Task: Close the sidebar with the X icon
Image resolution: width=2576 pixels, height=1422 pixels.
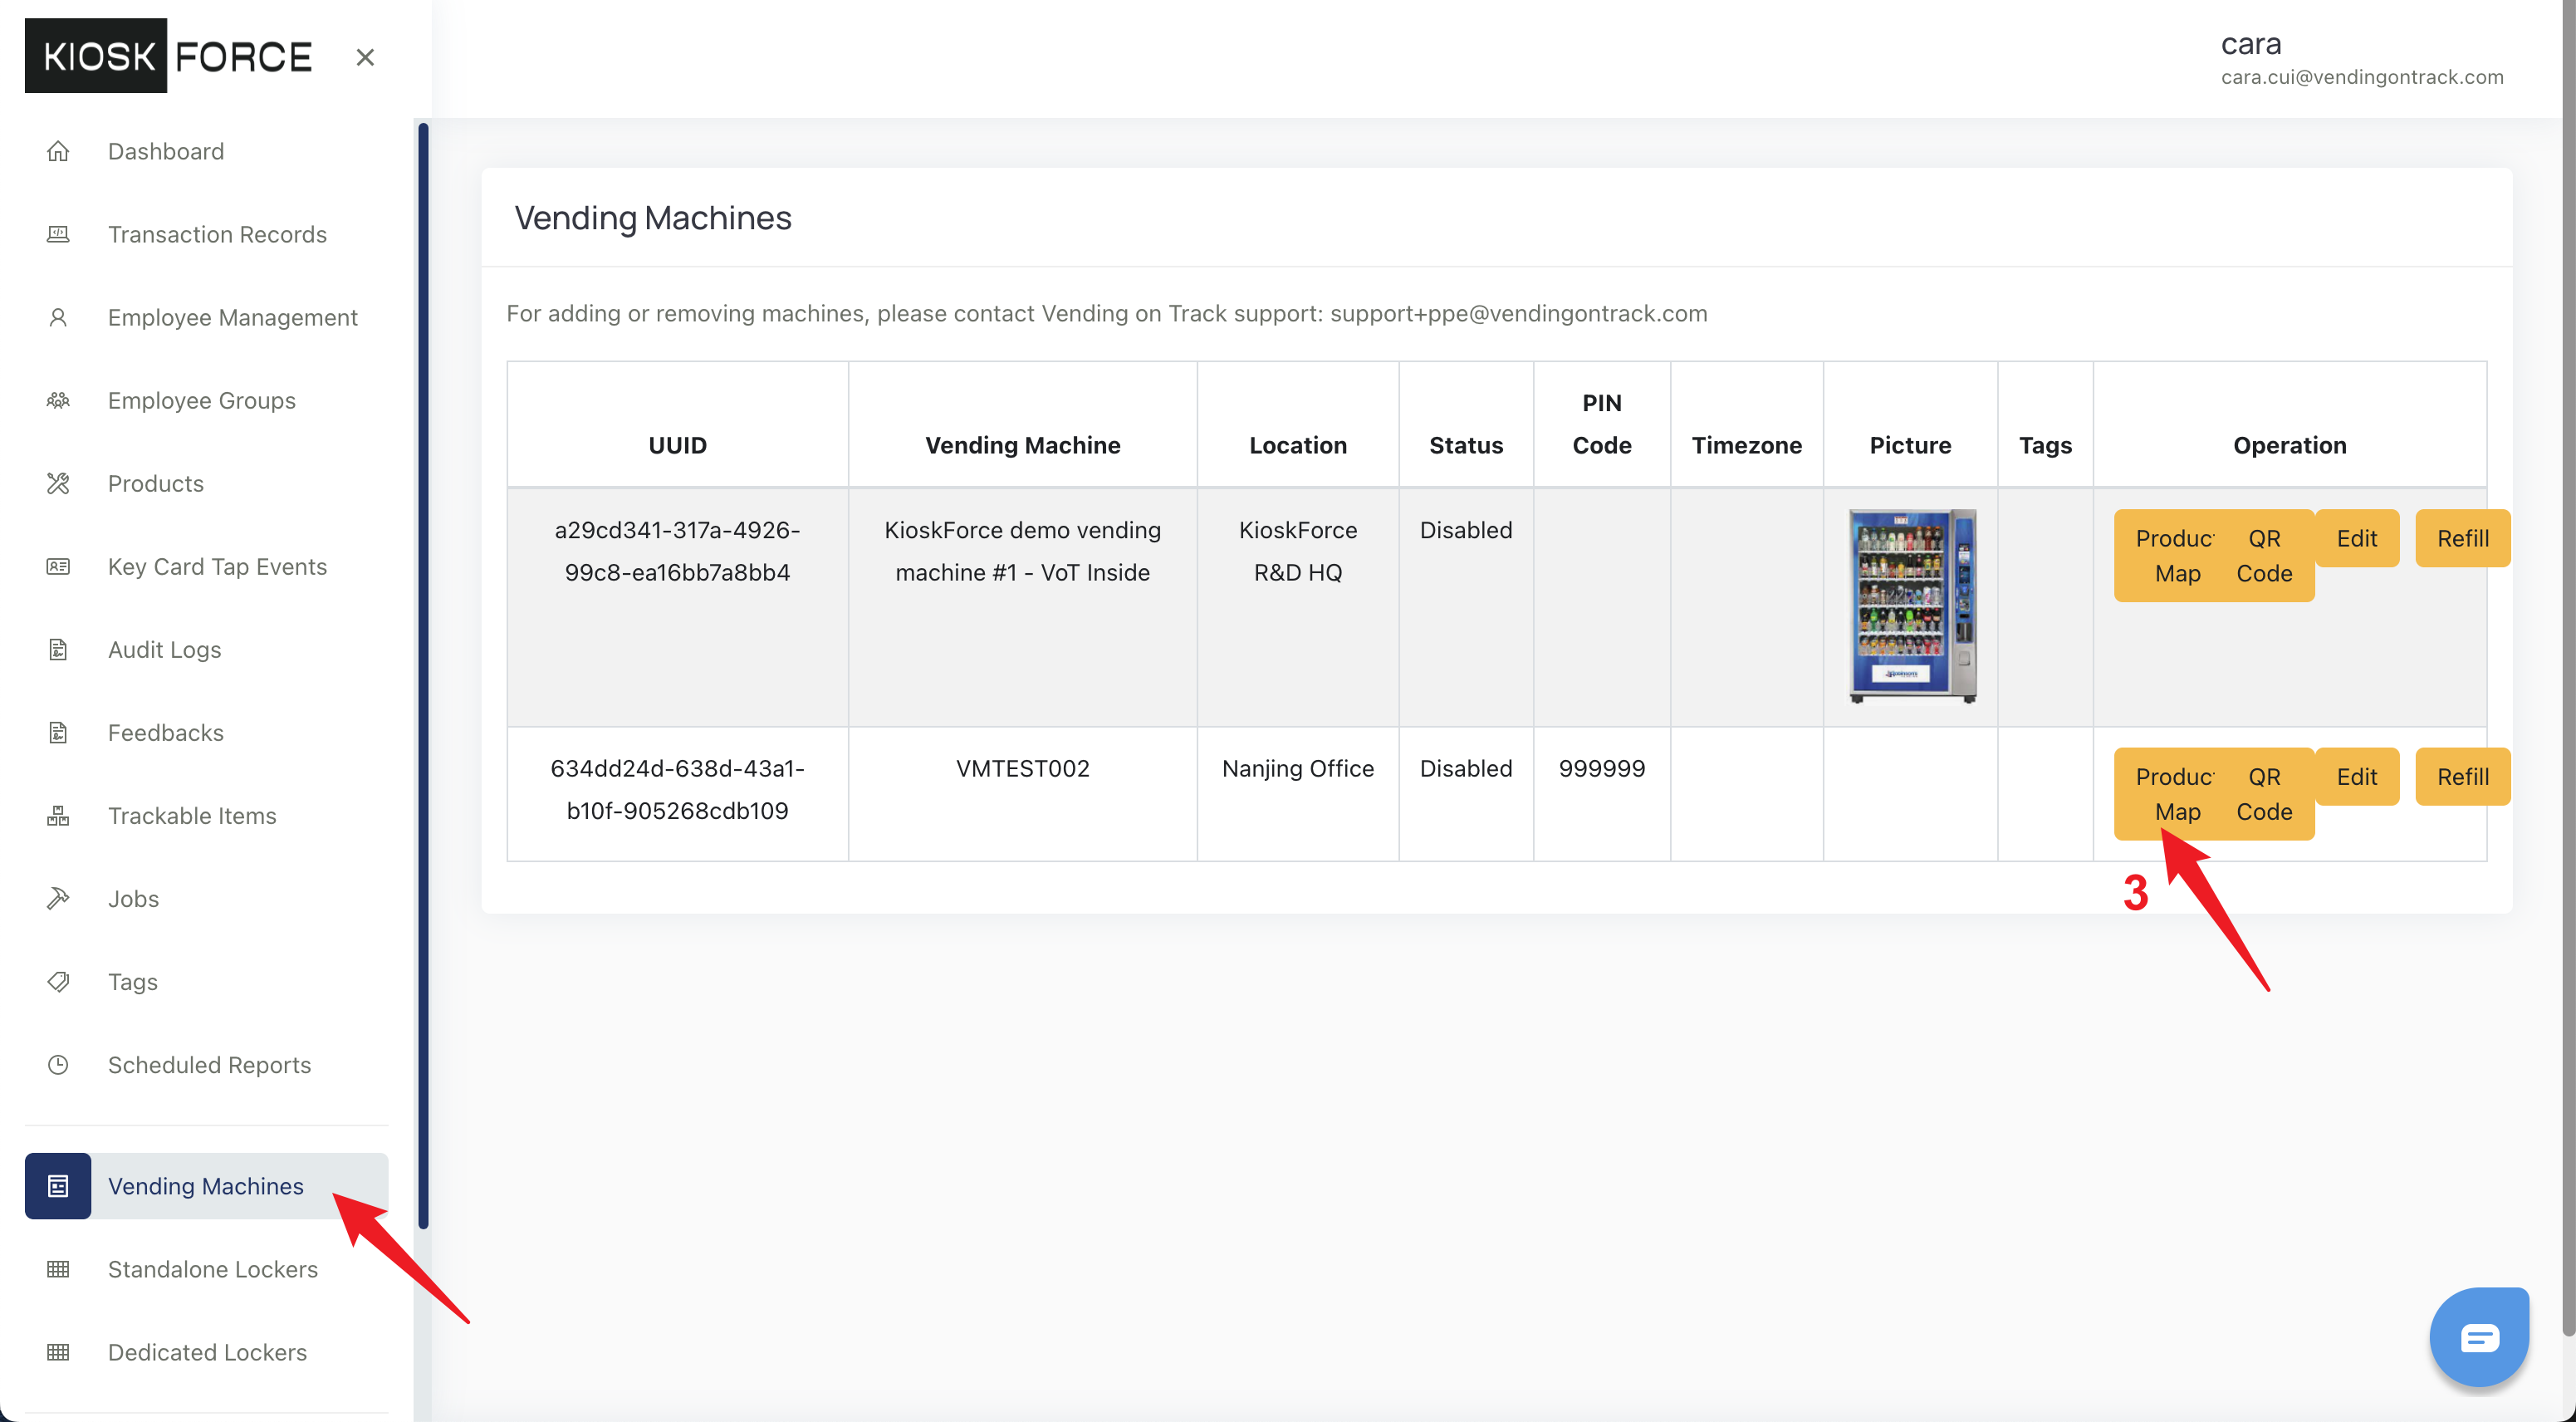Action: coord(365,57)
